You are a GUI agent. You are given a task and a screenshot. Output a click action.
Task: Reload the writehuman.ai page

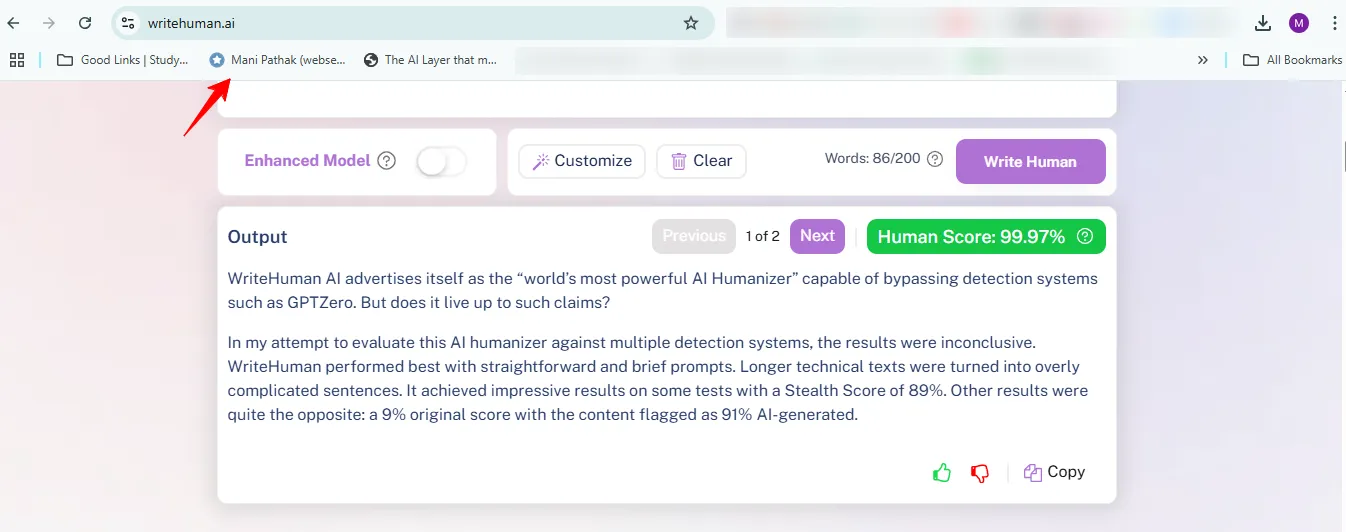pos(85,23)
